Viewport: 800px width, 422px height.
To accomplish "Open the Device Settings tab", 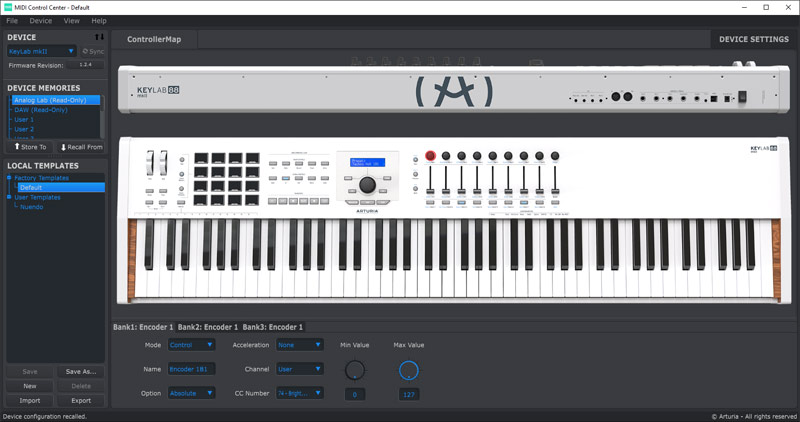I will tap(754, 39).
